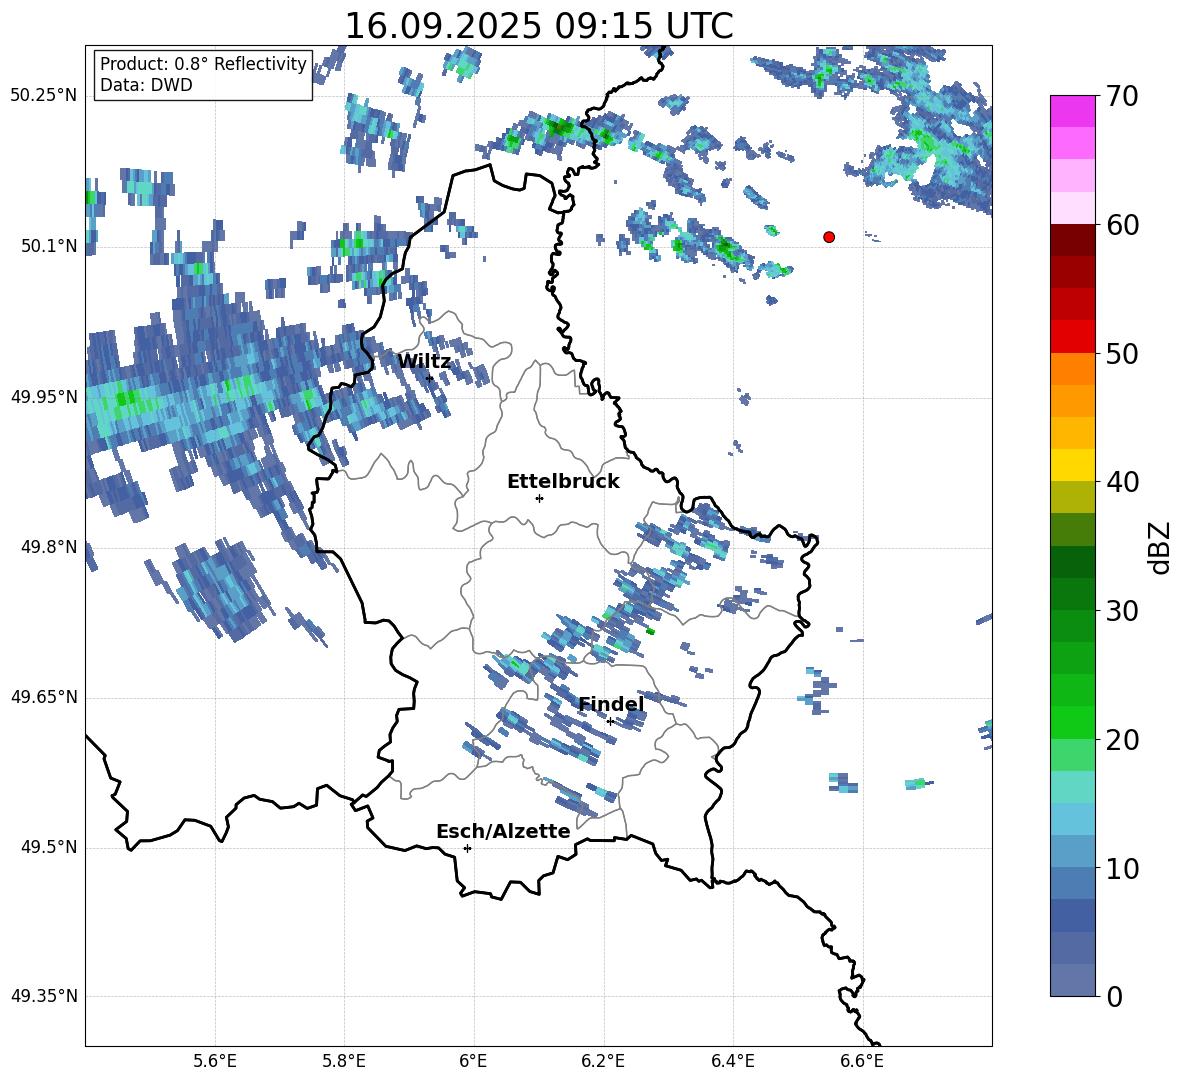Click the colorbar tick label 10
The image size is (1184, 1081).
(x=1122, y=868)
